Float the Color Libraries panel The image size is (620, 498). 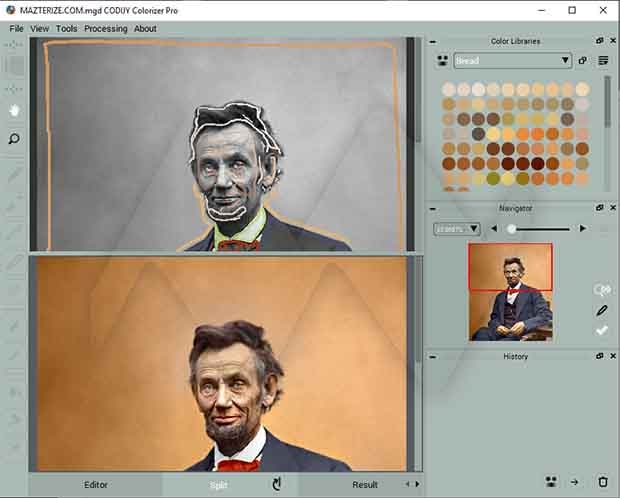[599, 41]
